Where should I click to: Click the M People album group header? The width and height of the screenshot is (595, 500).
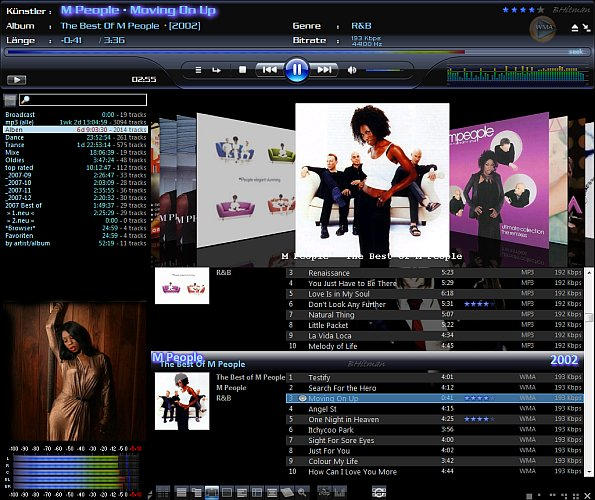coord(367,361)
